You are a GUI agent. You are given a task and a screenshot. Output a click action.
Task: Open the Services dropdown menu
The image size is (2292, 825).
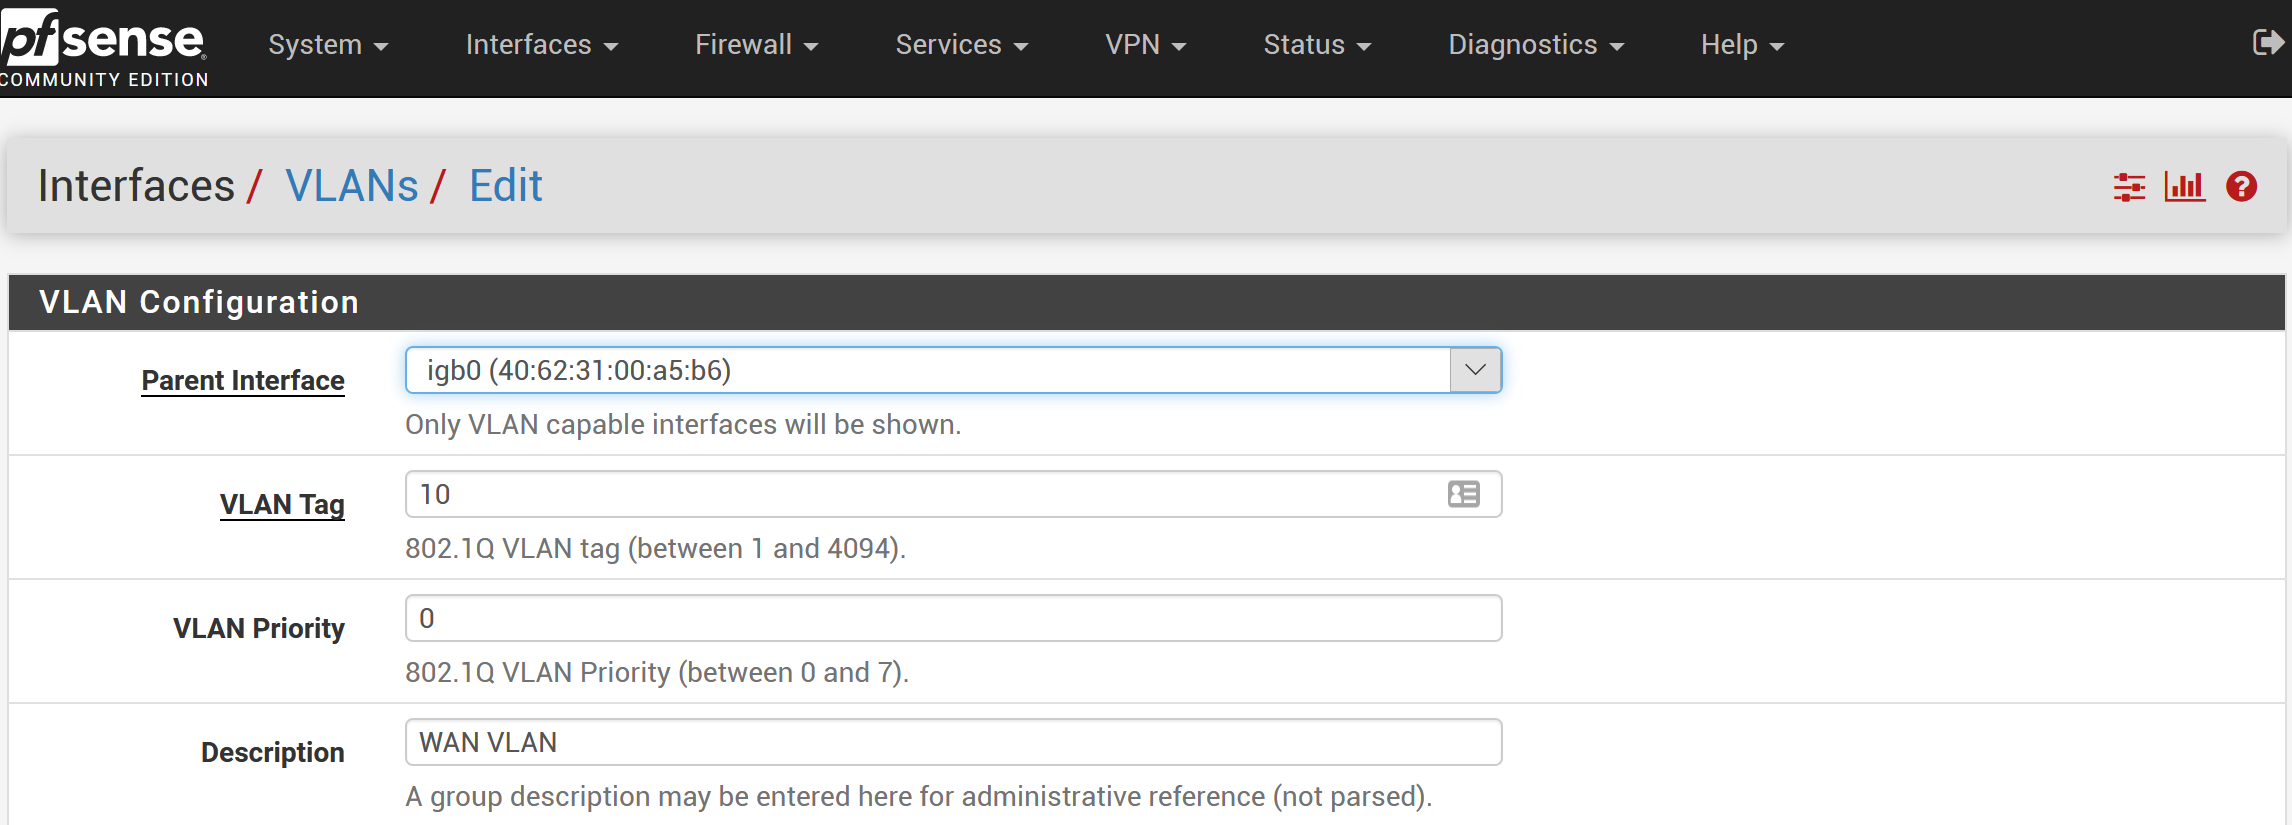click(x=962, y=45)
